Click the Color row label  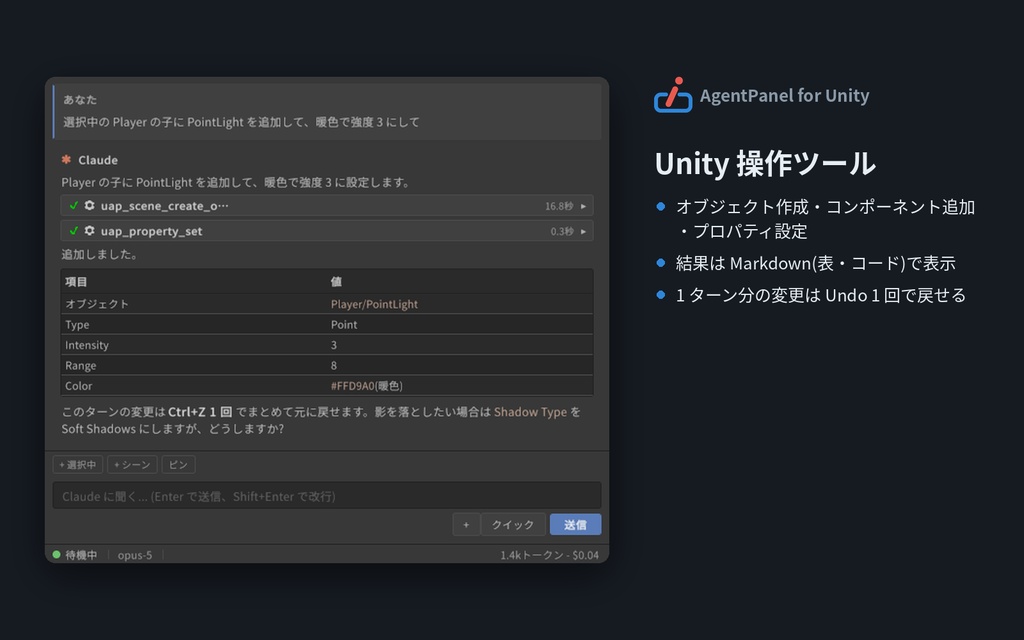coord(78,385)
